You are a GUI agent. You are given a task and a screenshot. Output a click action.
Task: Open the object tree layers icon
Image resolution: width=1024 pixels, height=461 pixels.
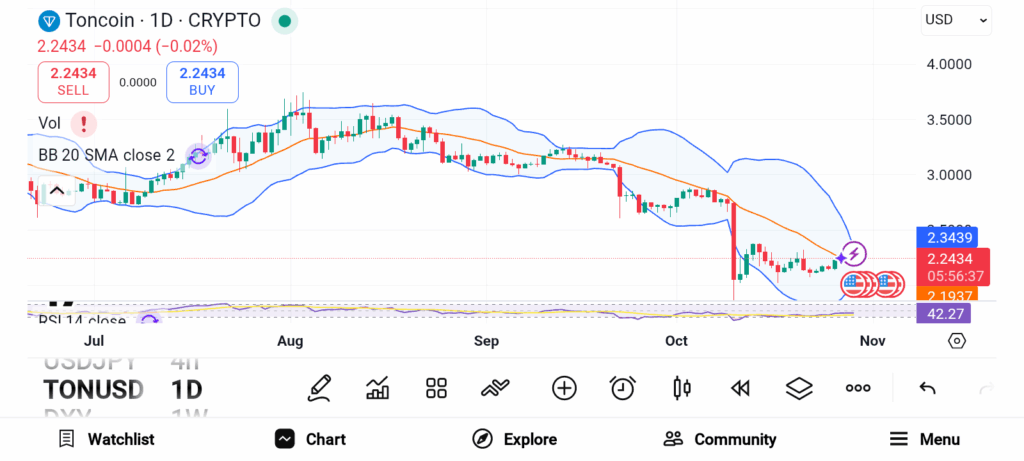(799, 388)
